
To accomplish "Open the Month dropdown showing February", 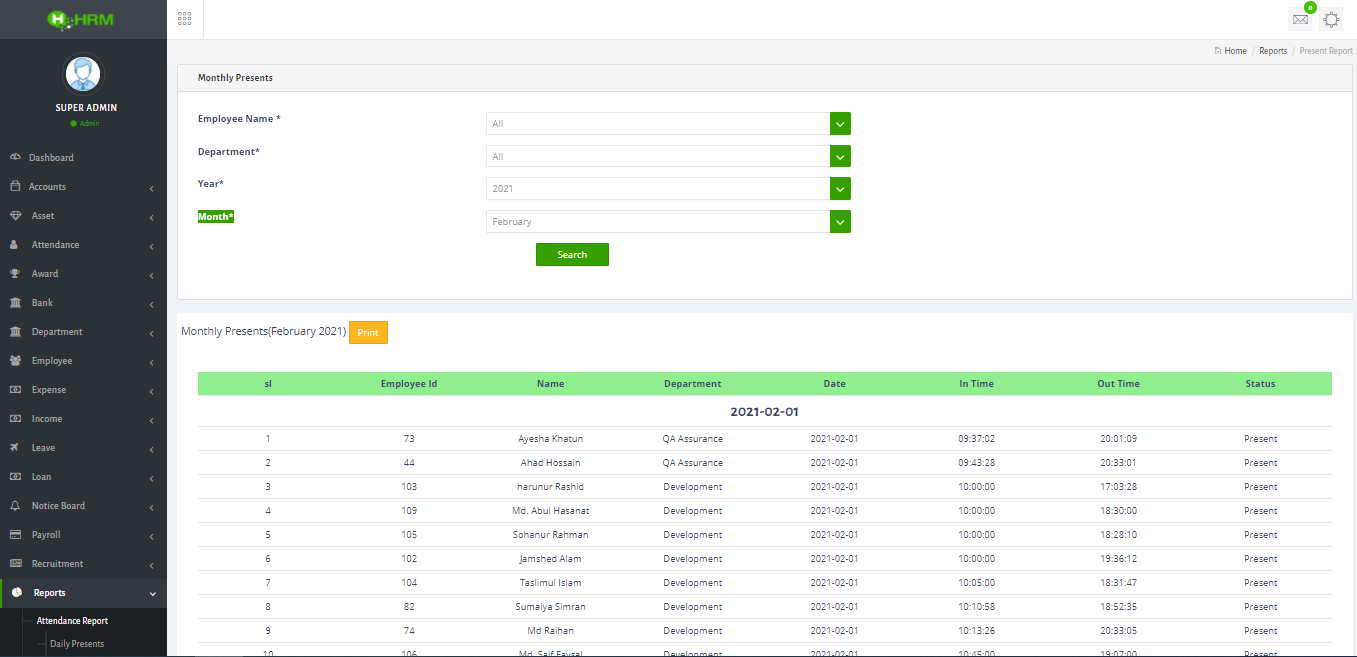I will coord(667,222).
